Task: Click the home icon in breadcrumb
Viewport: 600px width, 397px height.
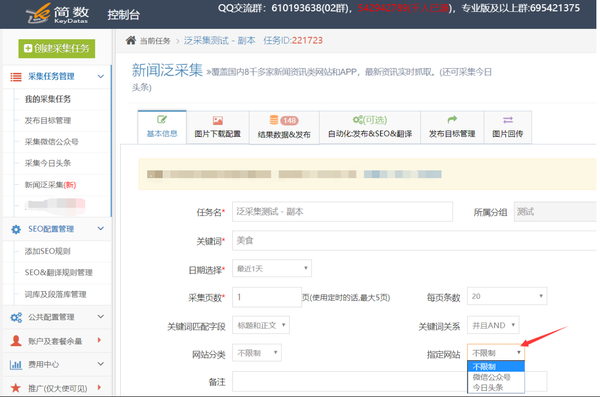Action: 130,40
